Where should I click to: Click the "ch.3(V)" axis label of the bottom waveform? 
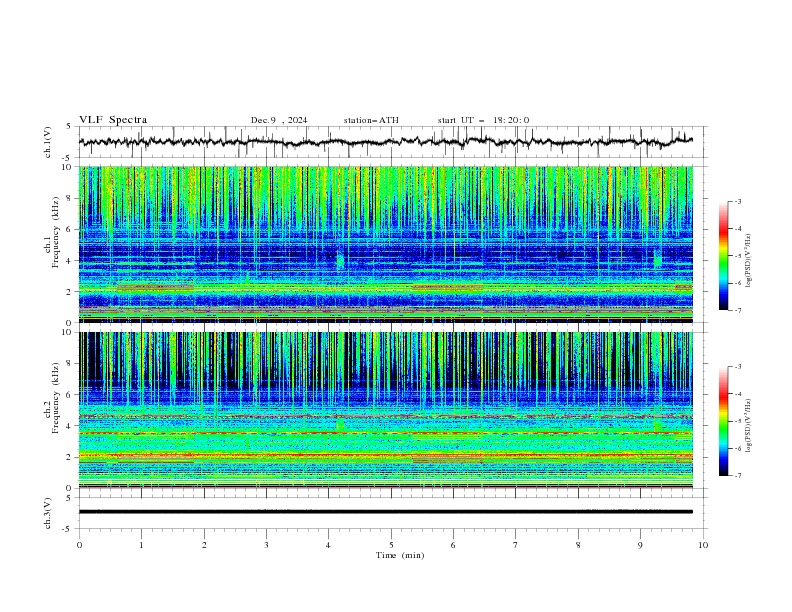[48, 513]
